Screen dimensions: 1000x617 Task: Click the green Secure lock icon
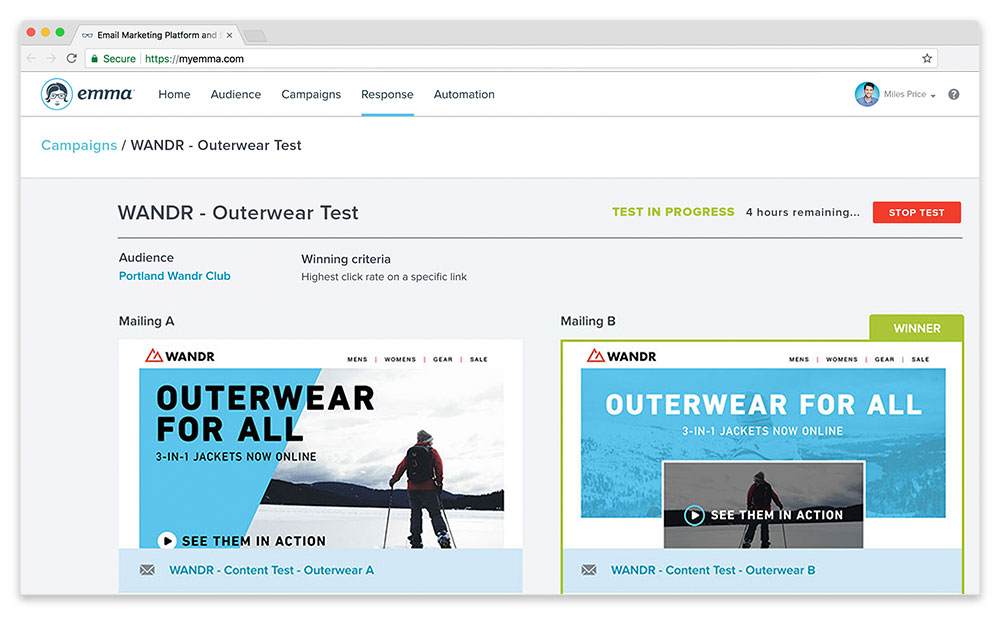click(x=94, y=59)
